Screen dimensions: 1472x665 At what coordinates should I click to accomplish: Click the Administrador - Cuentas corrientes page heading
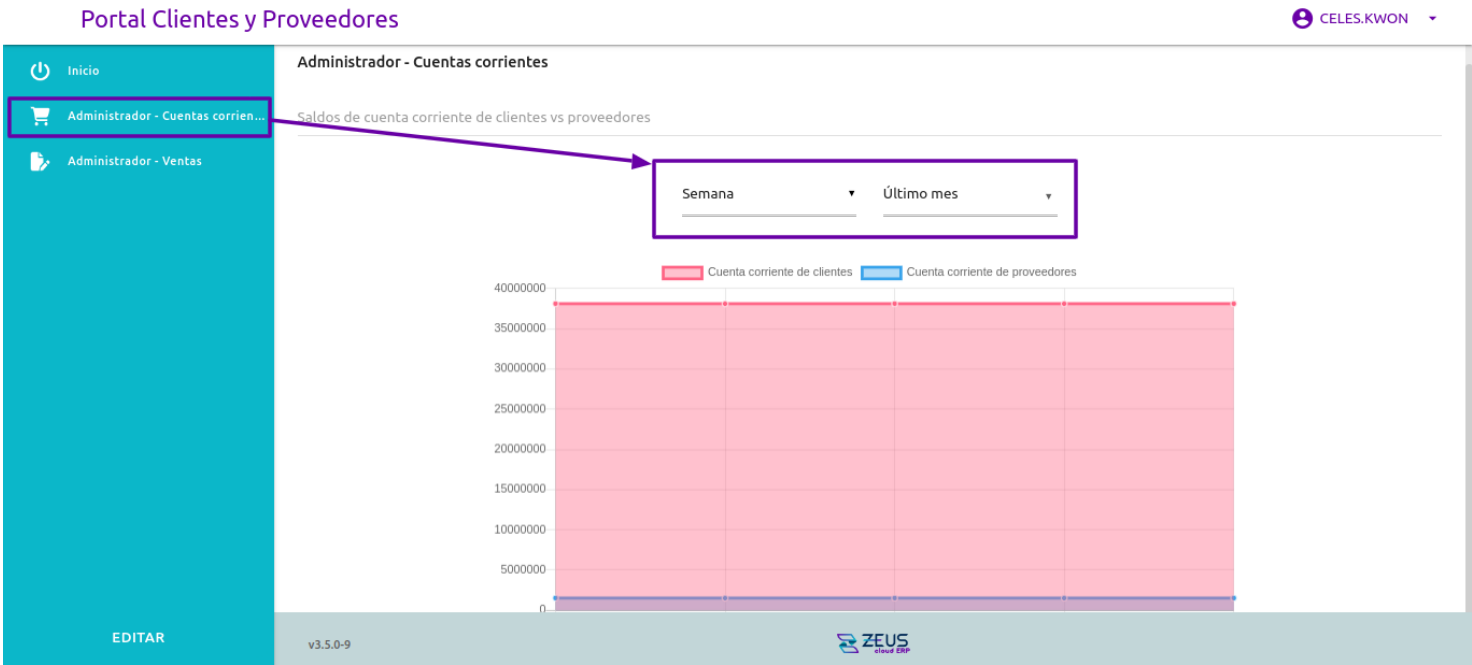422,62
